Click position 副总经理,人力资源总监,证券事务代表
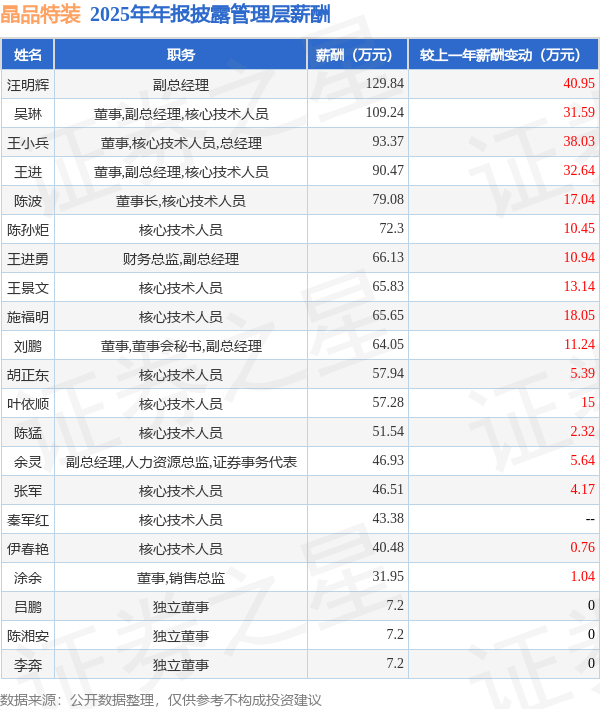Screen dimensions: 600x709 [181, 461]
